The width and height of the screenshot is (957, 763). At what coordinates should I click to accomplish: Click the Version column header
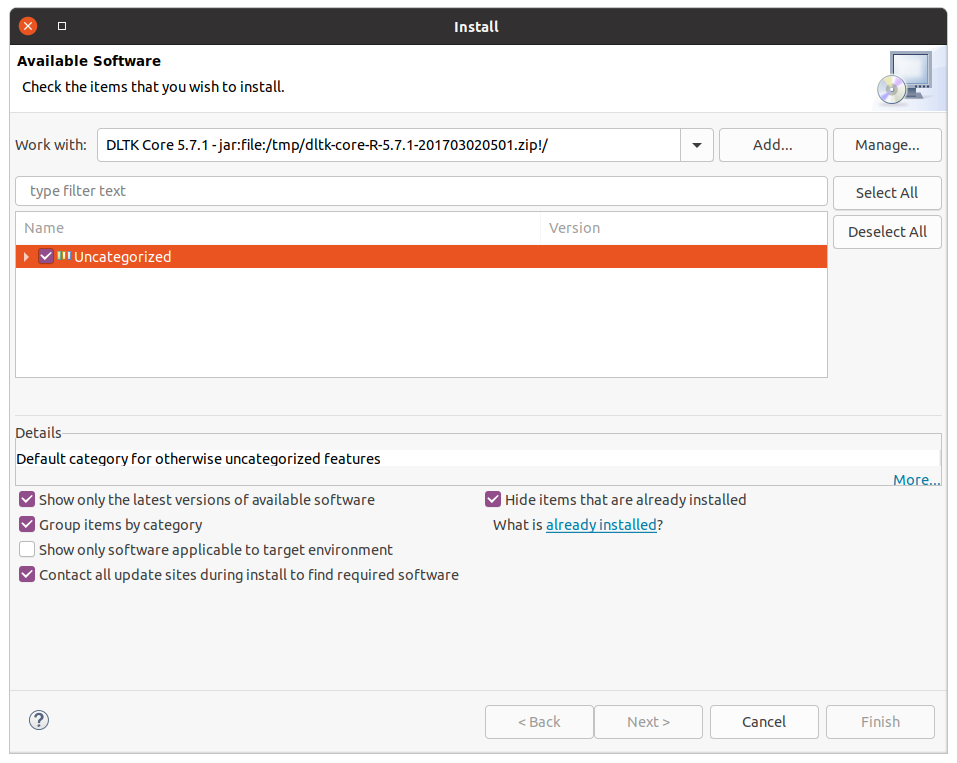pos(575,227)
